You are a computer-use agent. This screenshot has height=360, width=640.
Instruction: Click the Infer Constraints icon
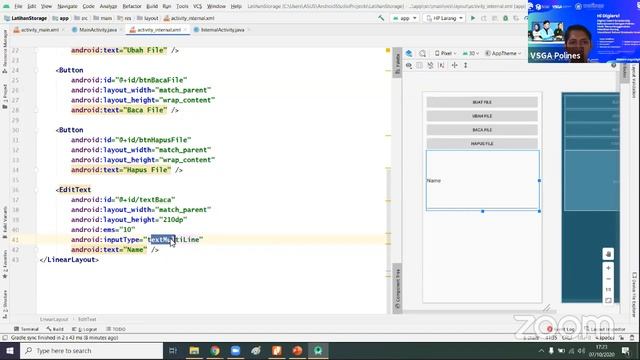click(441, 65)
